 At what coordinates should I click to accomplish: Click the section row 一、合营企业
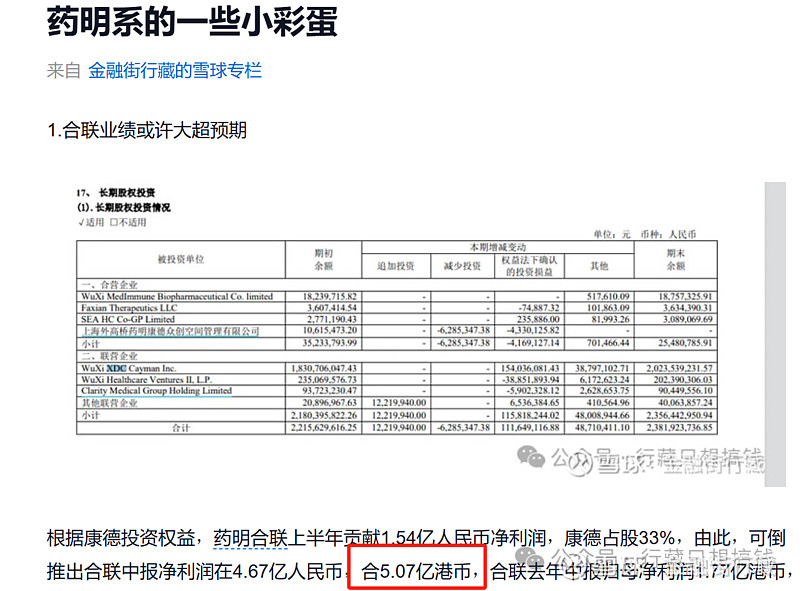[110, 285]
